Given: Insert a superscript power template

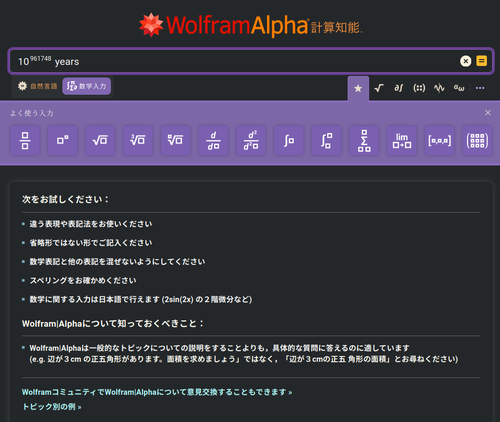Looking at the screenshot, I should [63, 140].
